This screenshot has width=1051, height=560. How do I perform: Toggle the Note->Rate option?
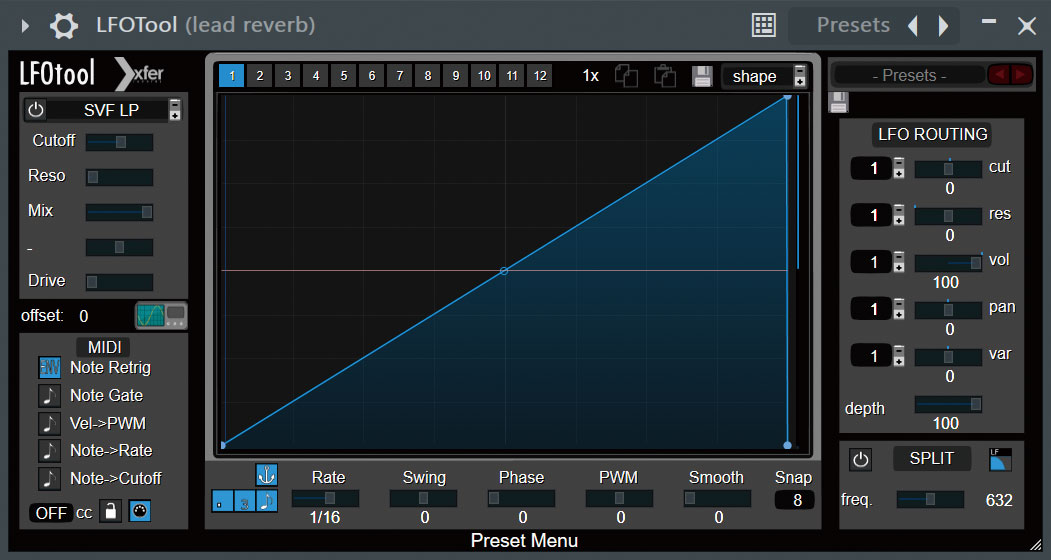point(50,451)
